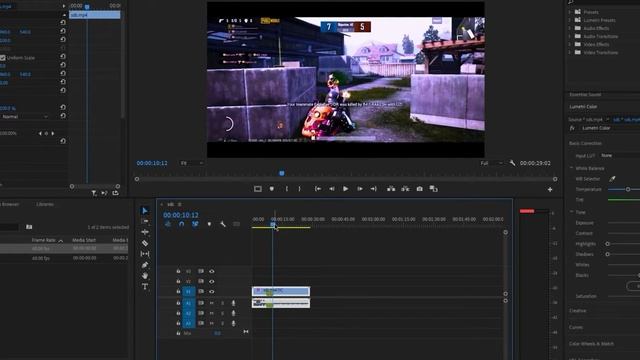Click Add Marker icon in timeline header
Screen dimensions: 640x360
[x=209, y=224]
